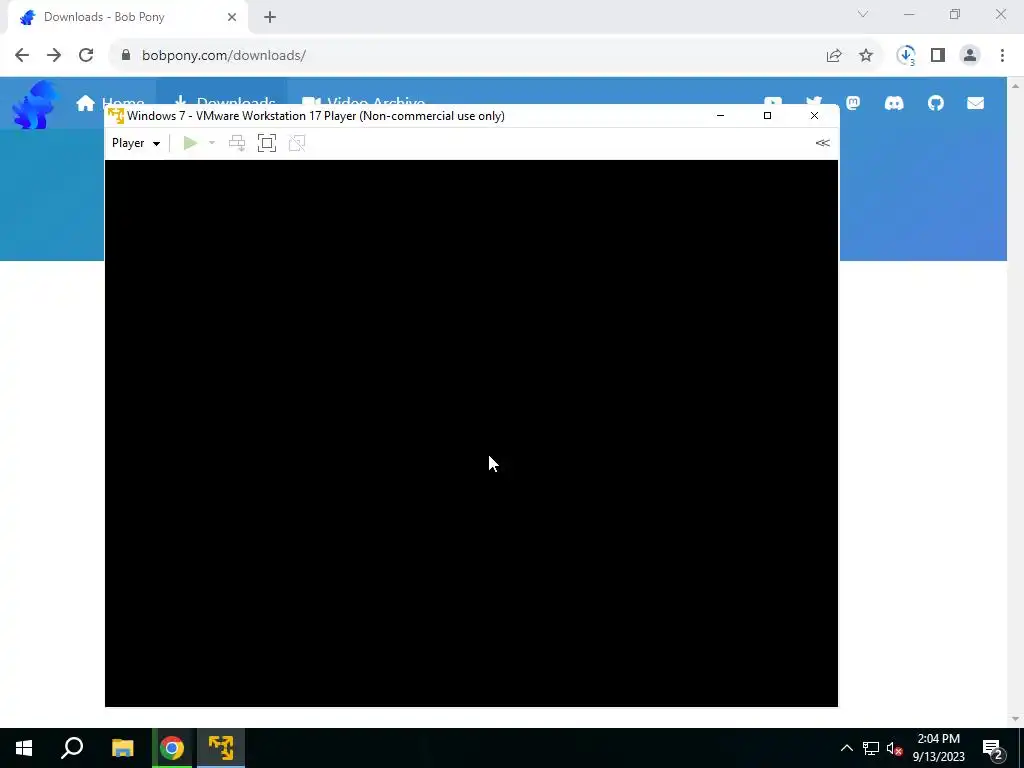Open File Explorer from the taskbar
This screenshot has width=1024, height=768.
122,748
